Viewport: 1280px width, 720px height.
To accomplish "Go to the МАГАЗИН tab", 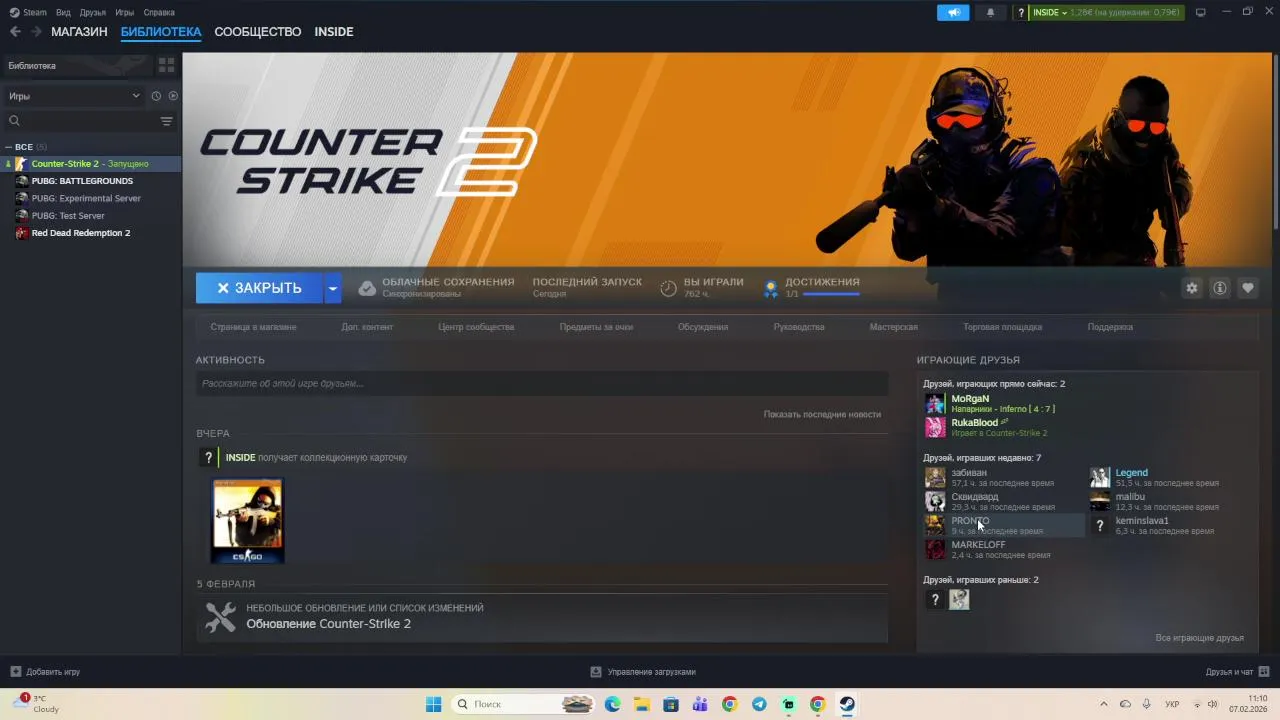I will point(79,32).
